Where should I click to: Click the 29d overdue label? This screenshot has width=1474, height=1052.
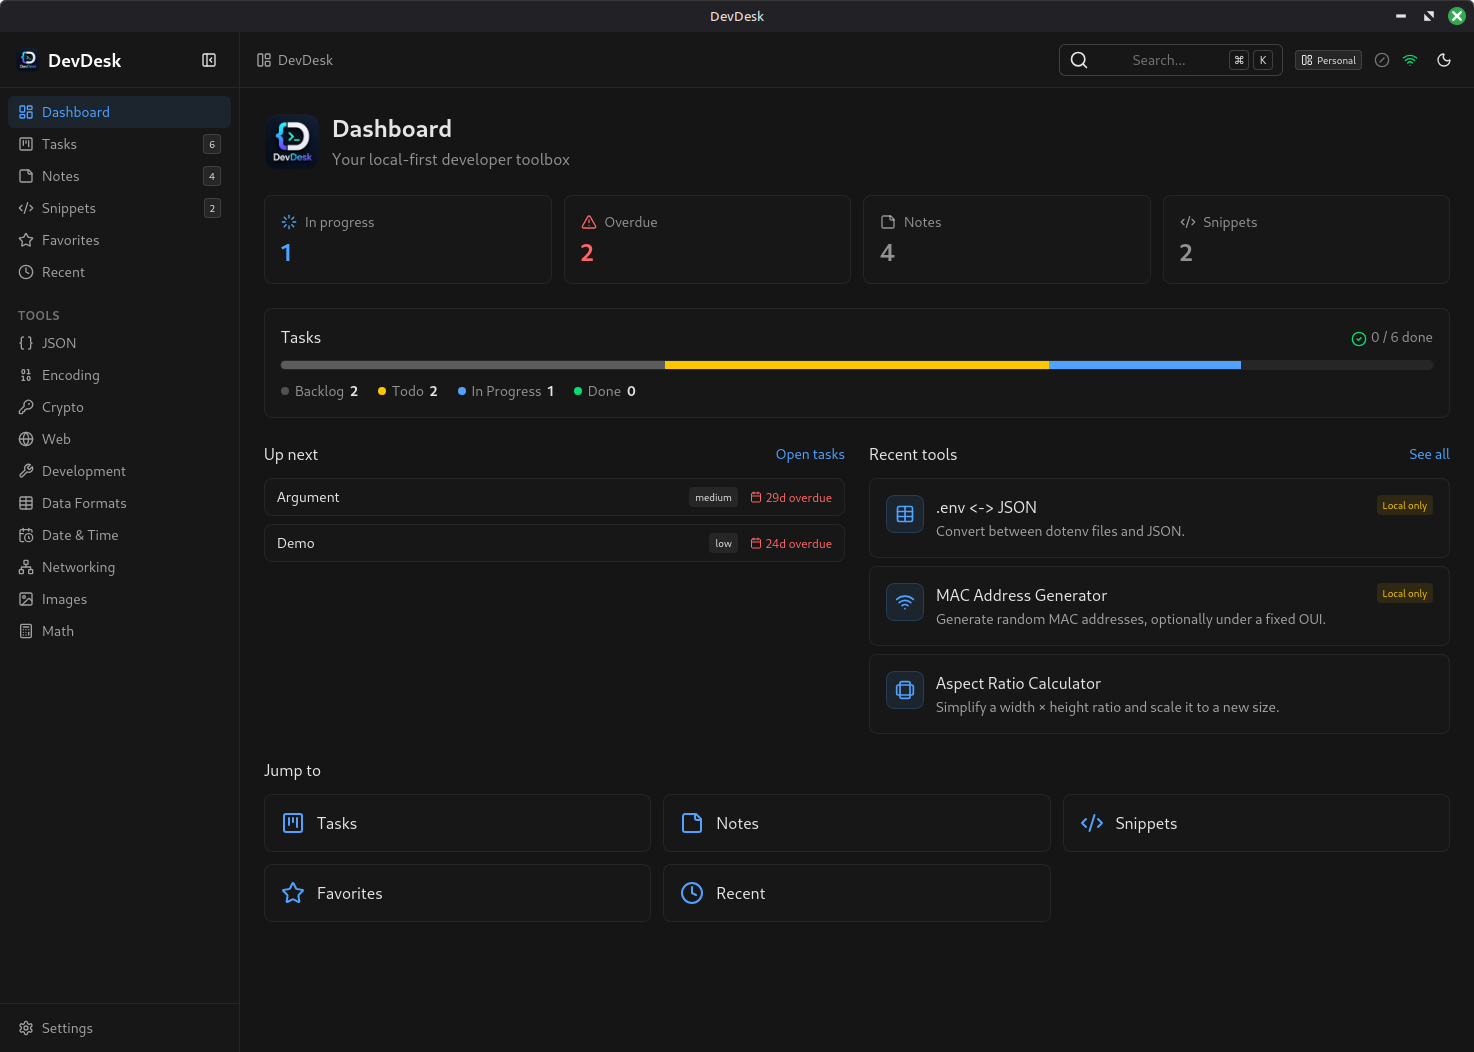click(x=791, y=497)
